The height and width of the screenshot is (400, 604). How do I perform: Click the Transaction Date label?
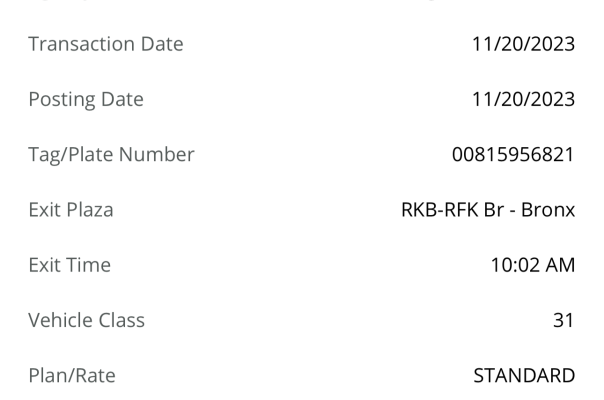(106, 44)
